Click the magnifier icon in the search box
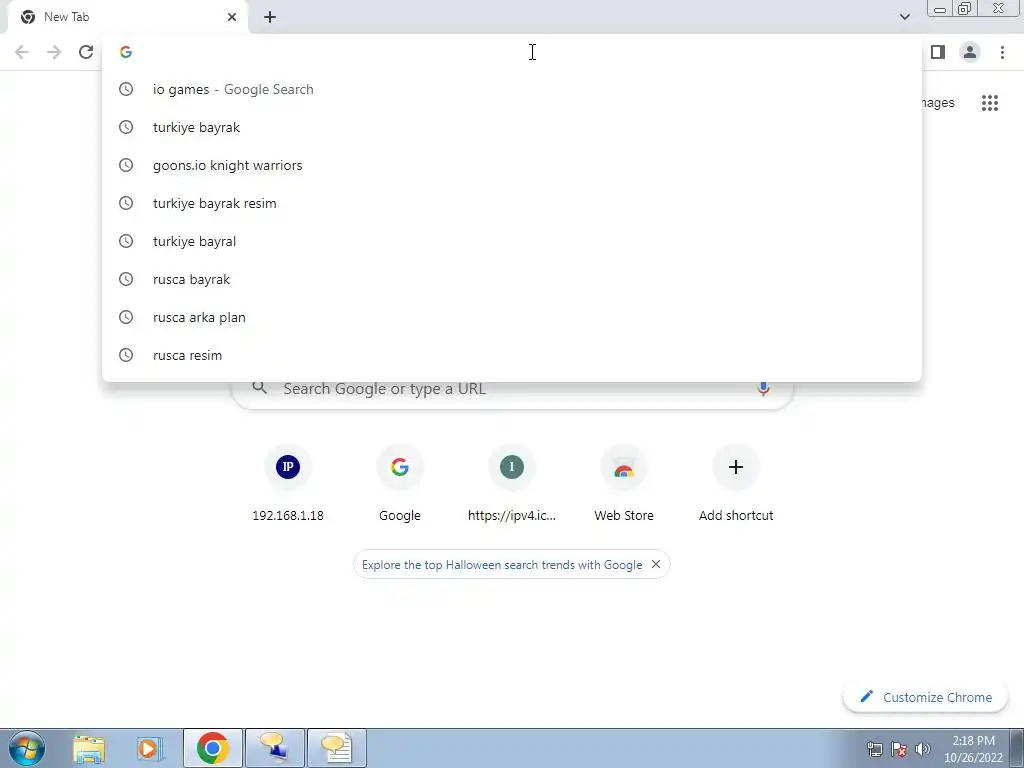Image resolution: width=1024 pixels, height=768 pixels. tap(260, 388)
